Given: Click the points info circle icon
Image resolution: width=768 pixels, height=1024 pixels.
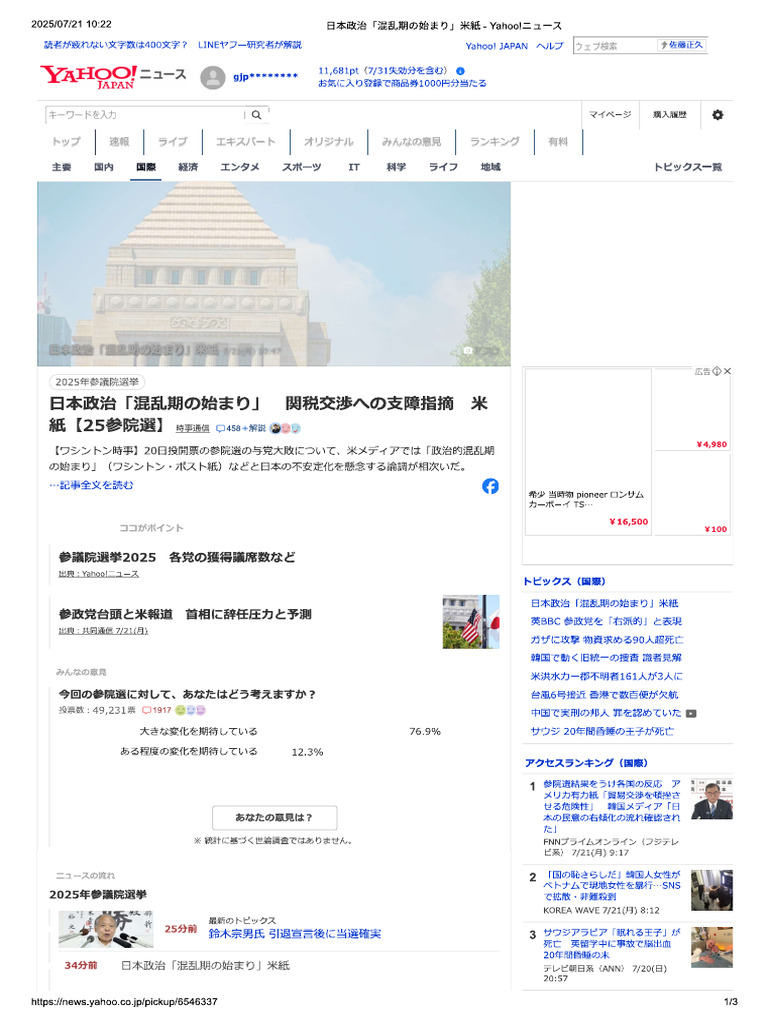Looking at the screenshot, I should pos(460,71).
